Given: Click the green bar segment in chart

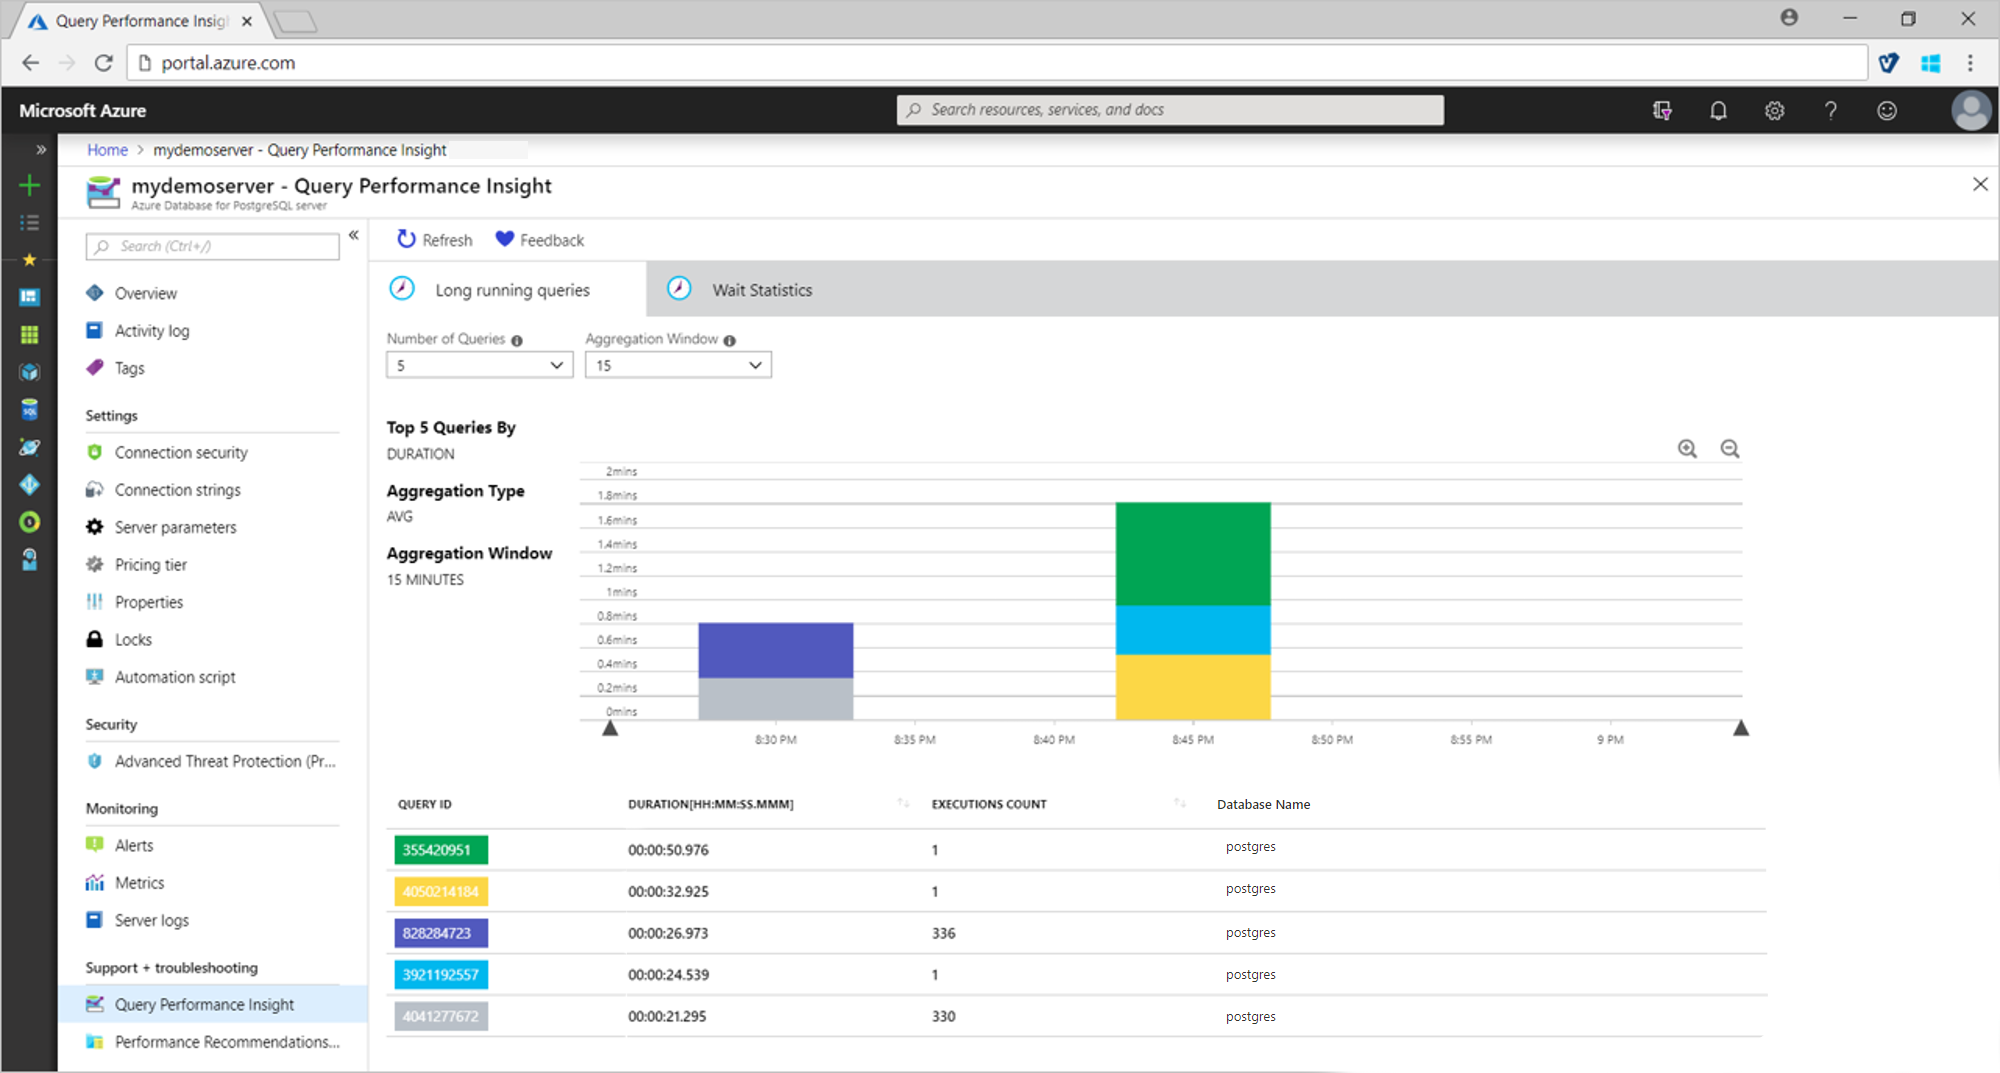Looking at the screenshot, I should click(1193, 554).
